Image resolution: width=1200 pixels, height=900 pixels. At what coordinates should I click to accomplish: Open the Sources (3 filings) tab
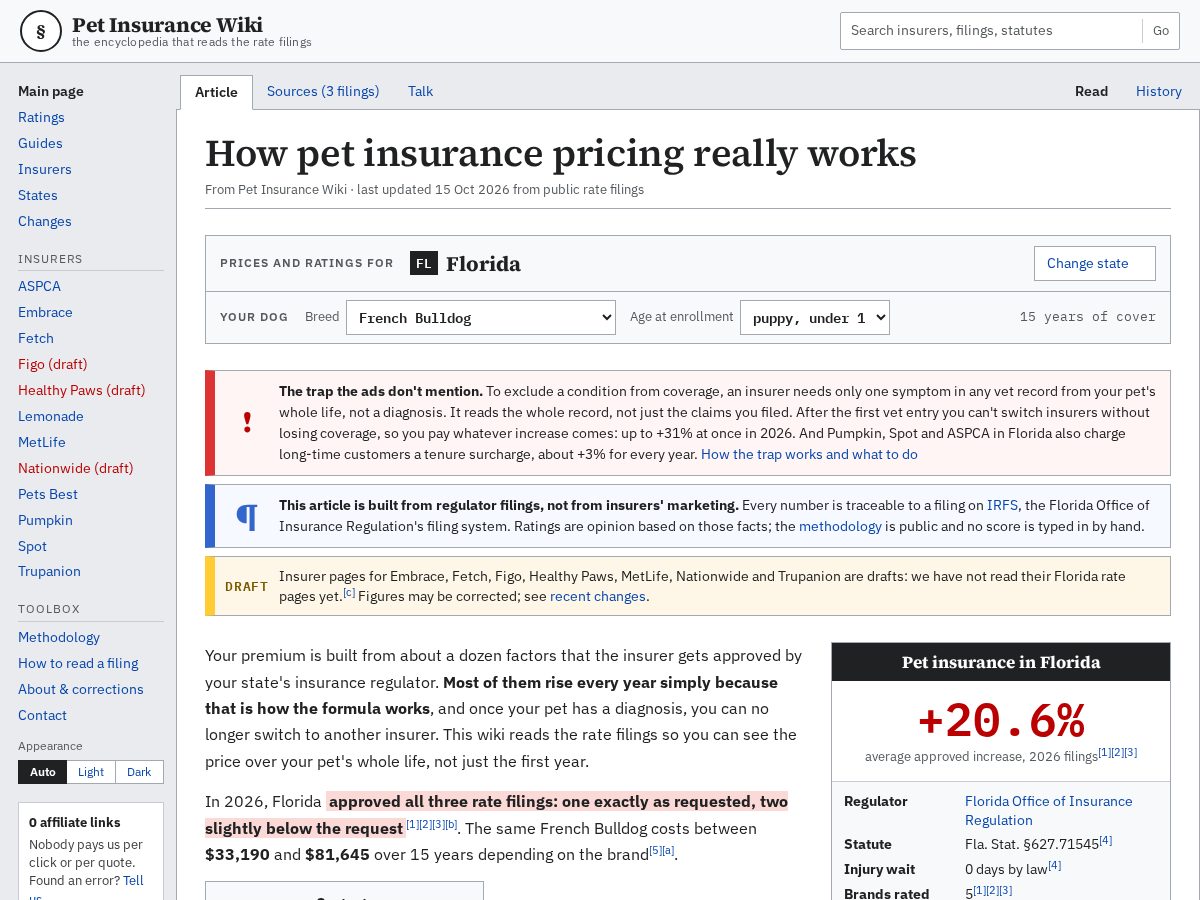[323, 91]
